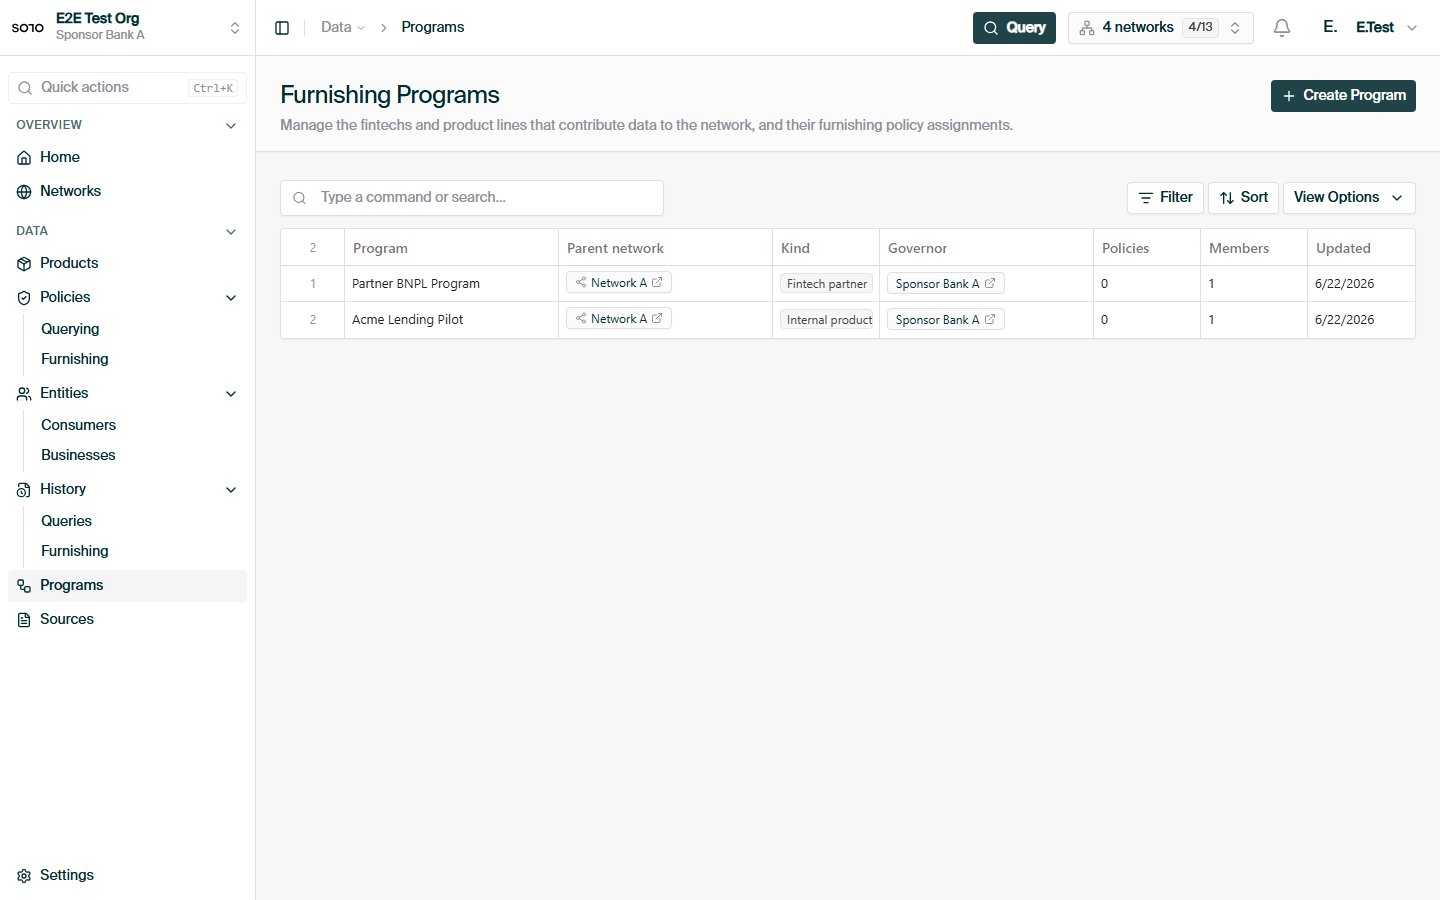Open Furnishing under Policies
The height and width of the screenshot is (900, 1440).
[75, 359]
